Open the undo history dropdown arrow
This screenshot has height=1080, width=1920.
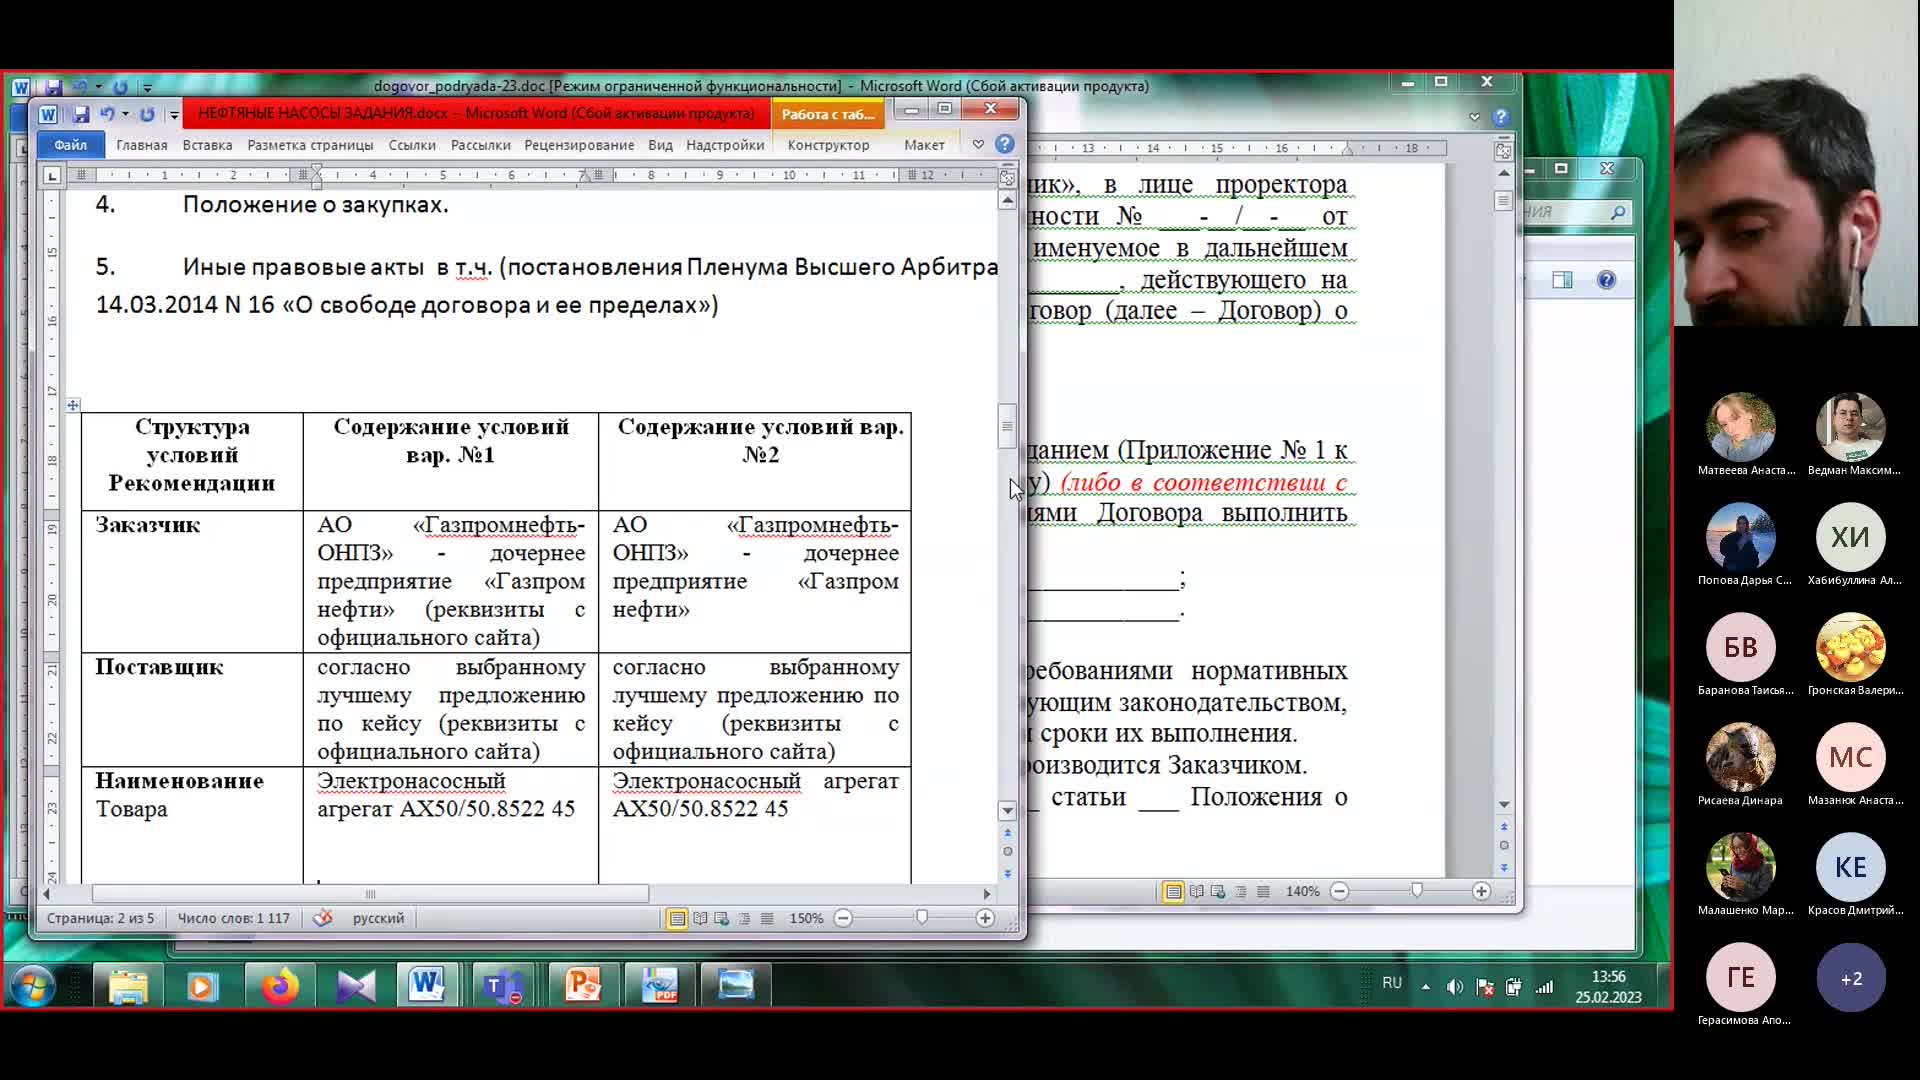pos(125,114)
